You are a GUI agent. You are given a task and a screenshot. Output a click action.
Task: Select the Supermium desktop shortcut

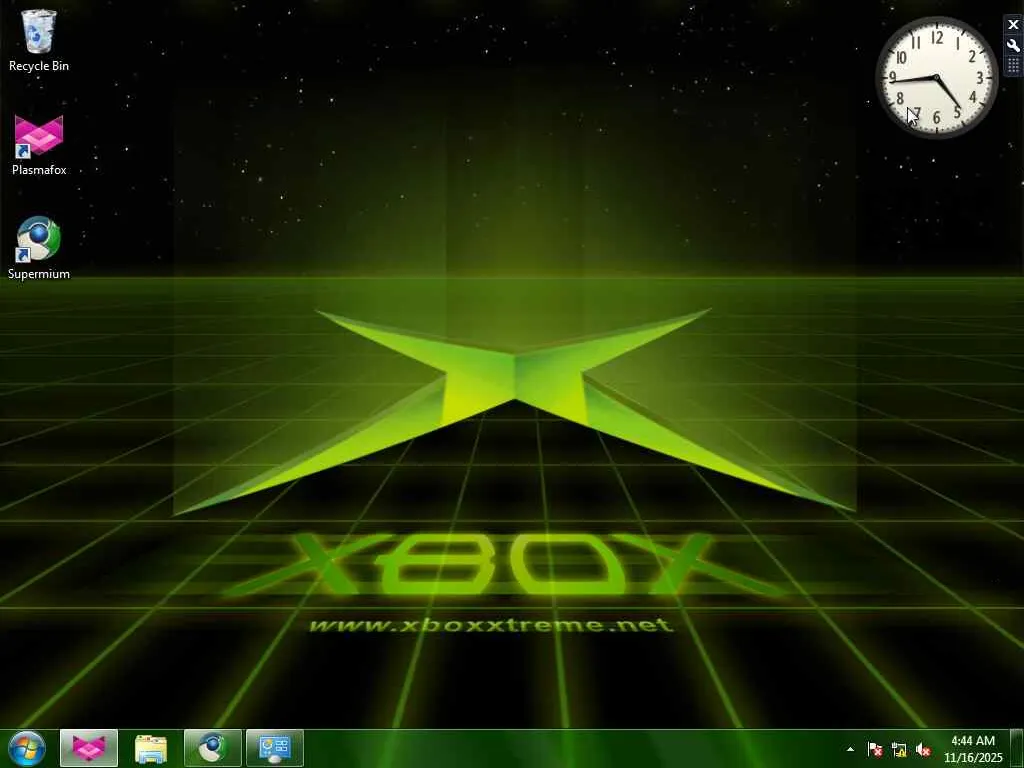pyautogui.click(x=39, y=248)
